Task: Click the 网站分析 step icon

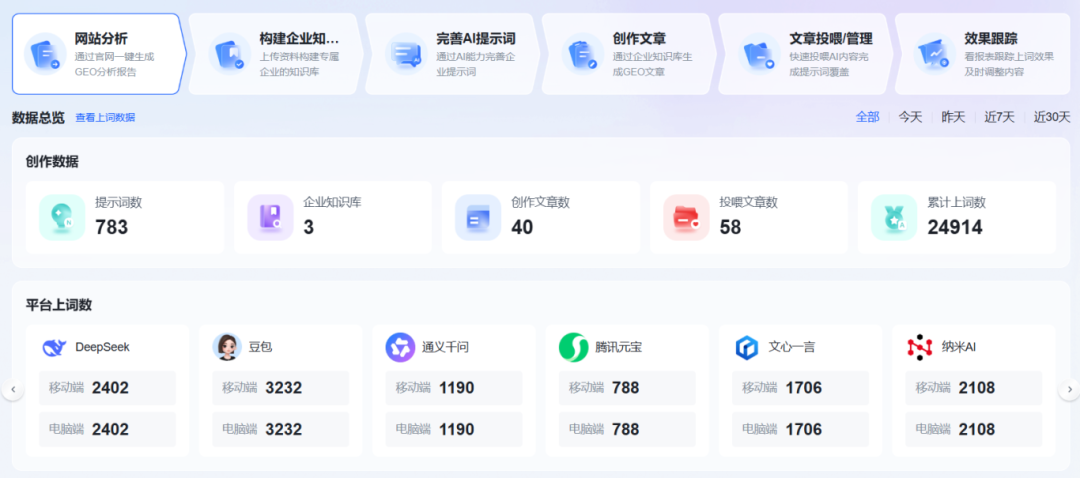Action: point(45,54)
